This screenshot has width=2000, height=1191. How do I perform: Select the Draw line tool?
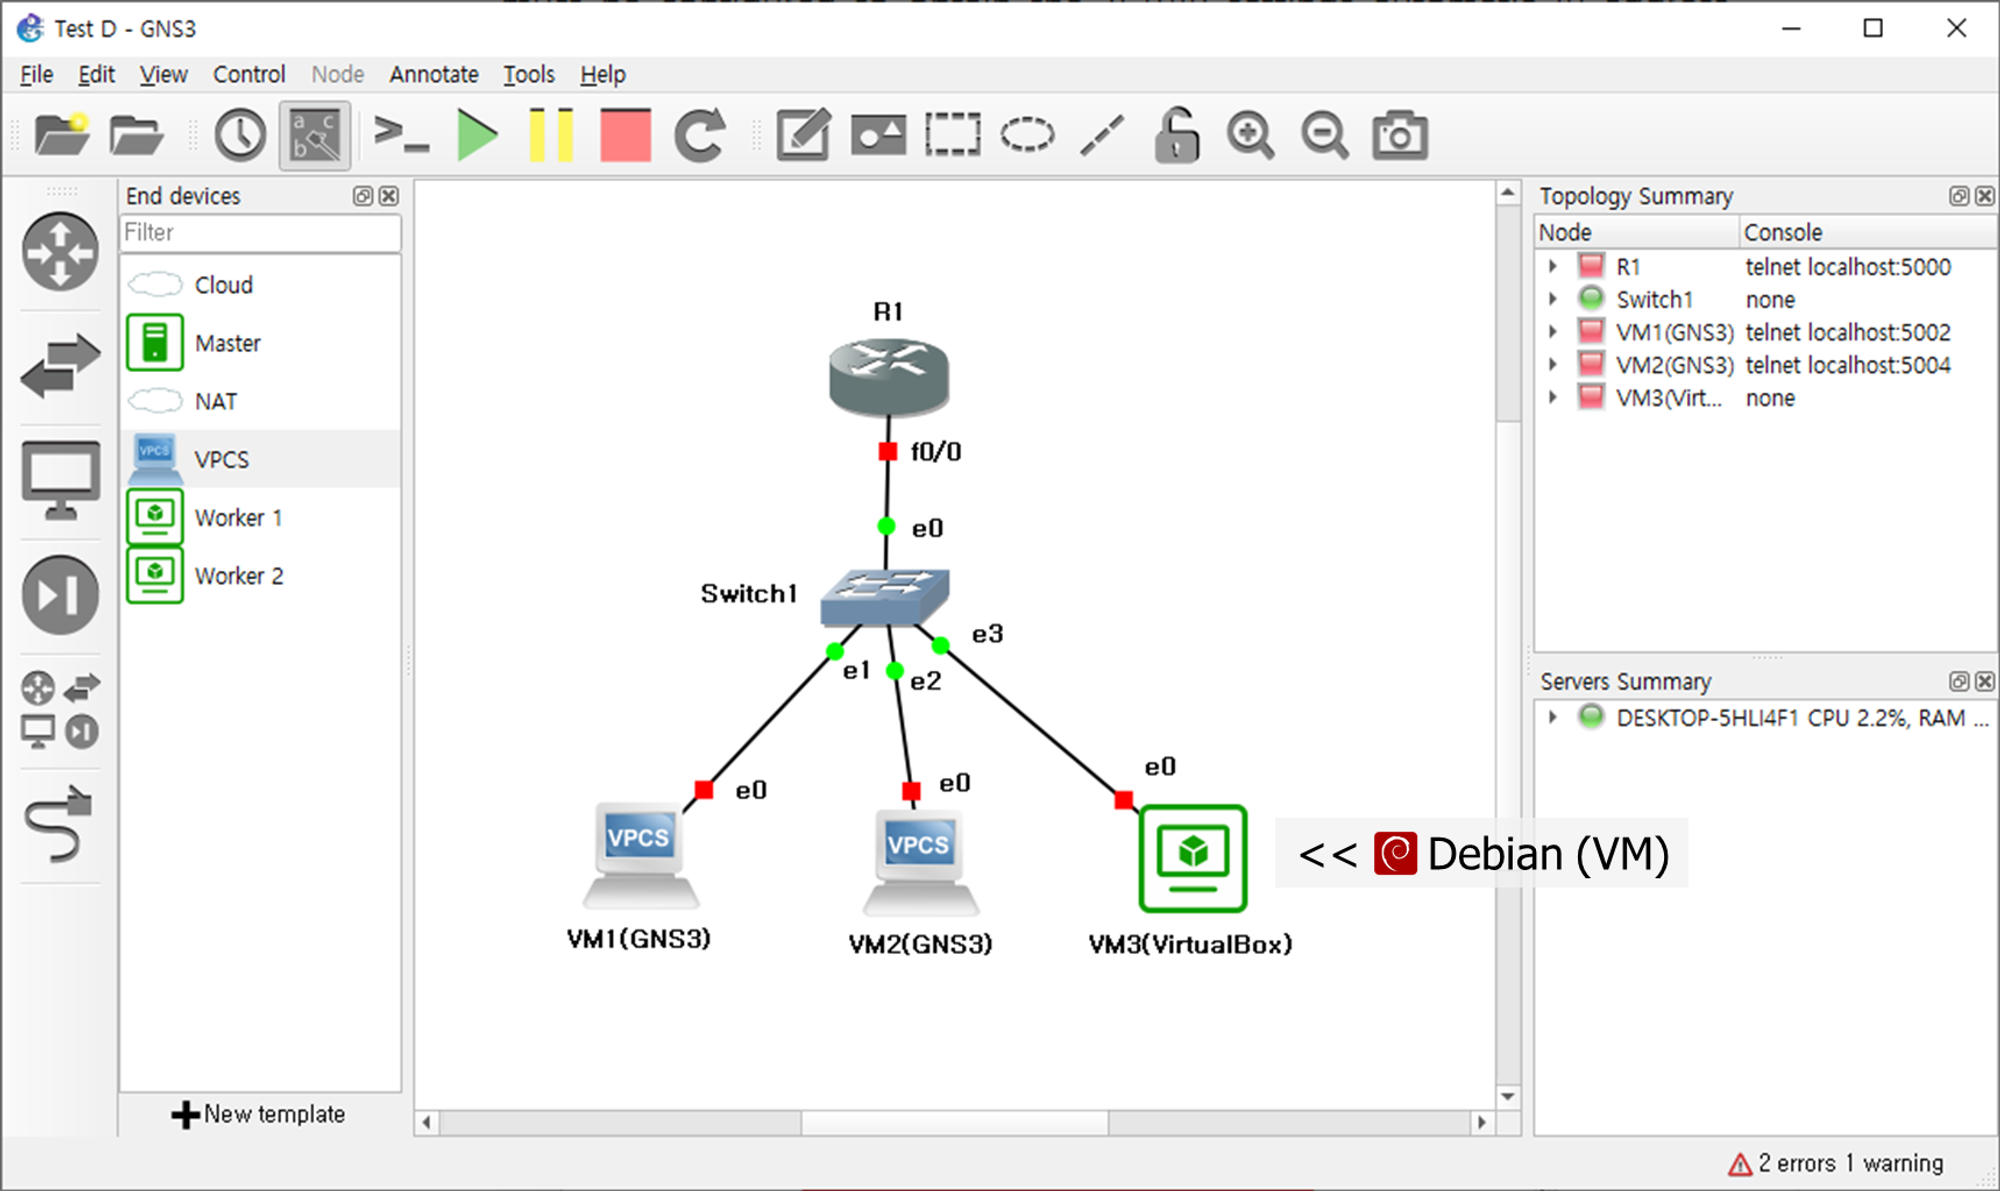[1102, 135]
